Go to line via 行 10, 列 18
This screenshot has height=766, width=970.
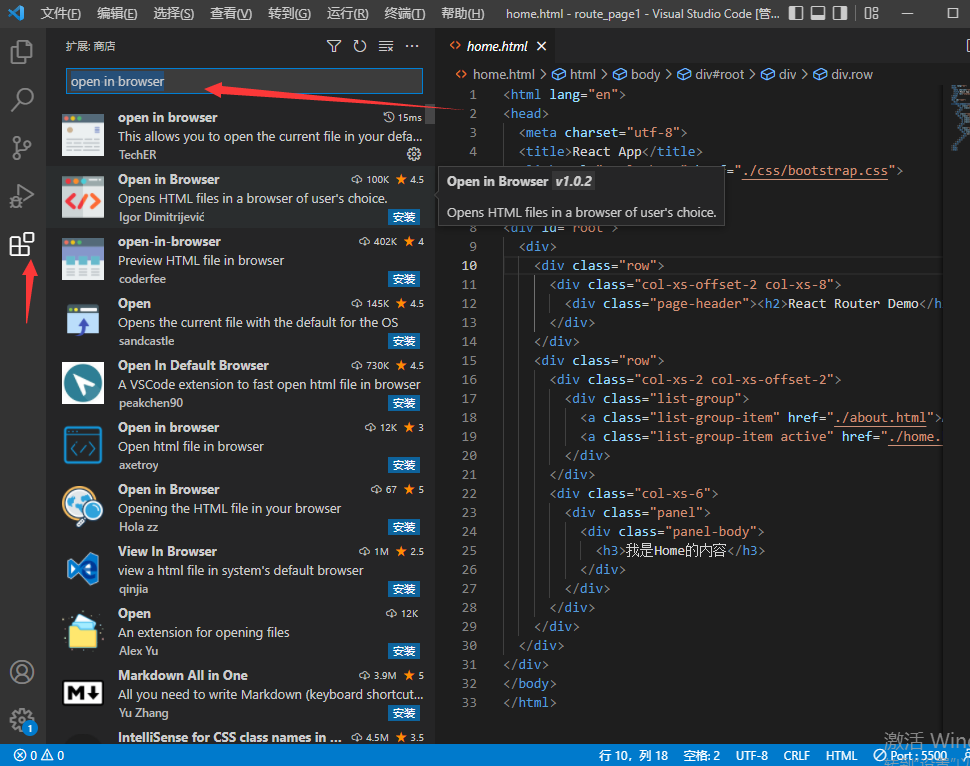[633, 755]
